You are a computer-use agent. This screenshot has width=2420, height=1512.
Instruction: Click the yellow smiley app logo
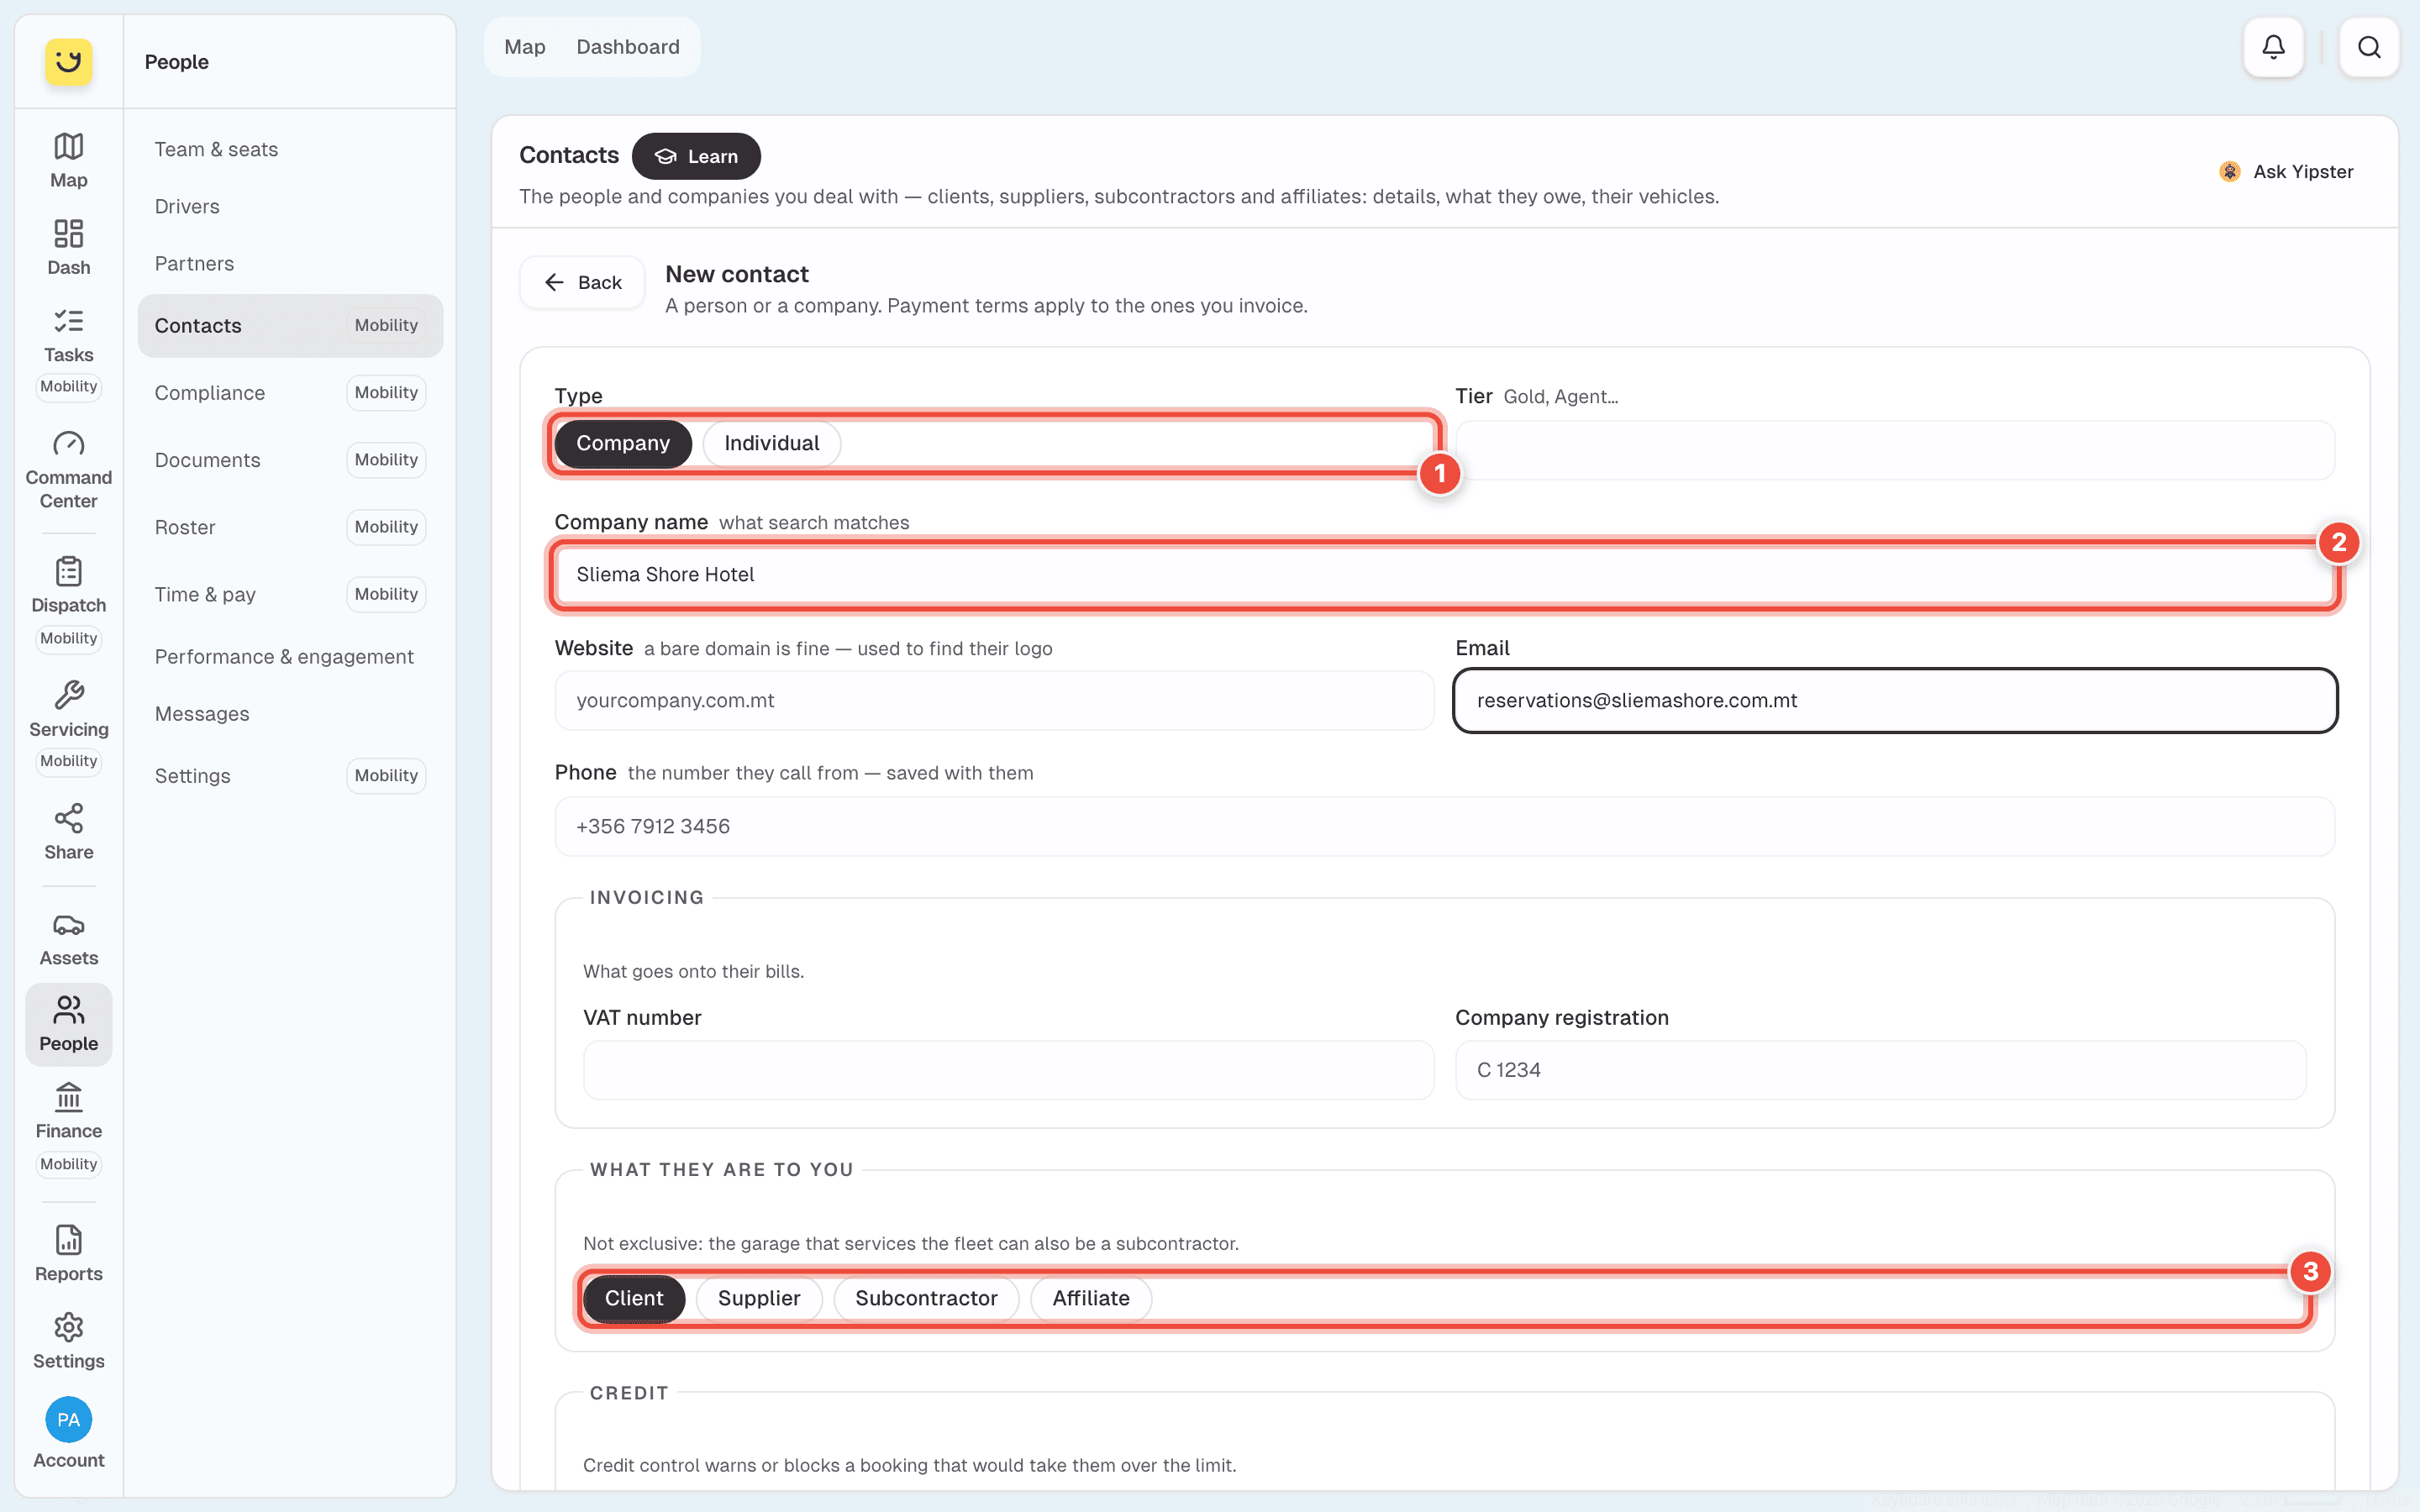[x=68, y=62]
